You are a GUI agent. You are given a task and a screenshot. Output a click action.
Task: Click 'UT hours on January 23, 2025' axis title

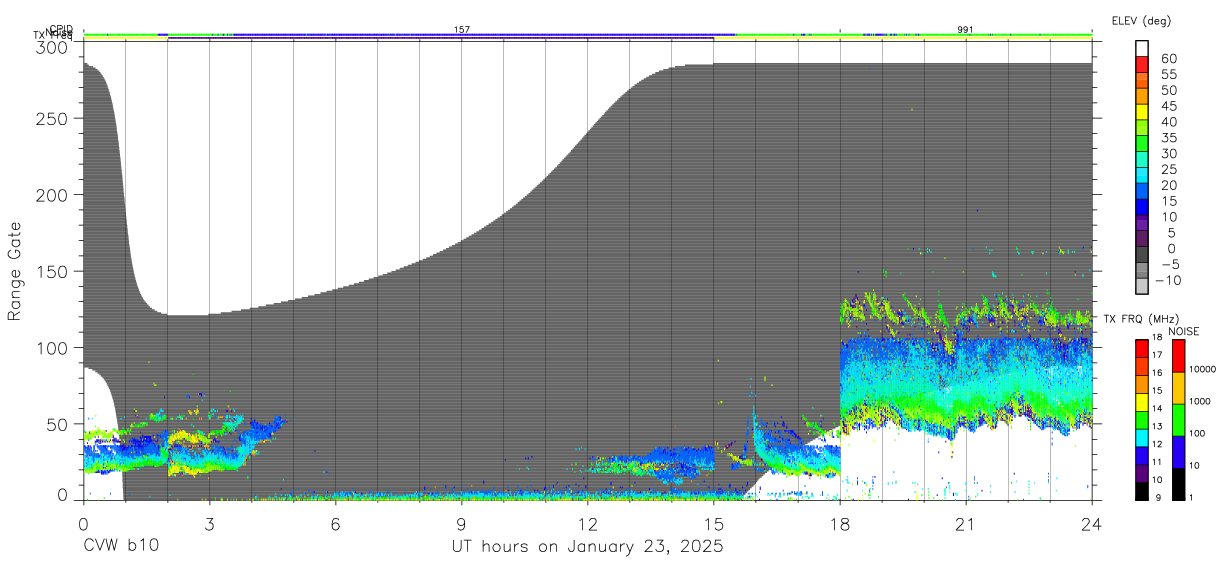tap(587, 546)
